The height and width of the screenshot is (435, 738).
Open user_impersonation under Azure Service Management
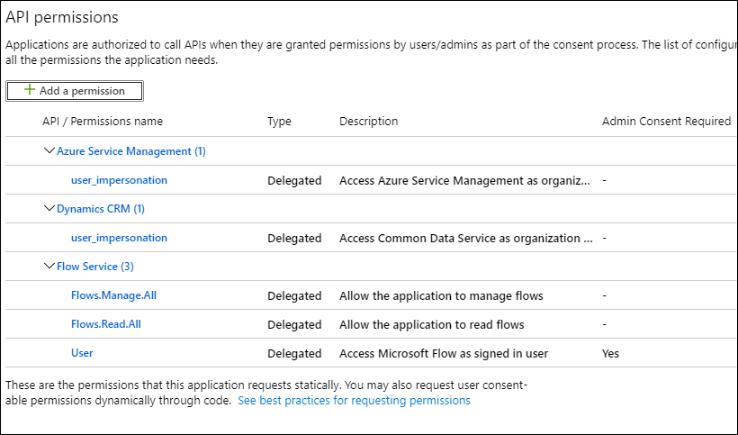[119, 180]
